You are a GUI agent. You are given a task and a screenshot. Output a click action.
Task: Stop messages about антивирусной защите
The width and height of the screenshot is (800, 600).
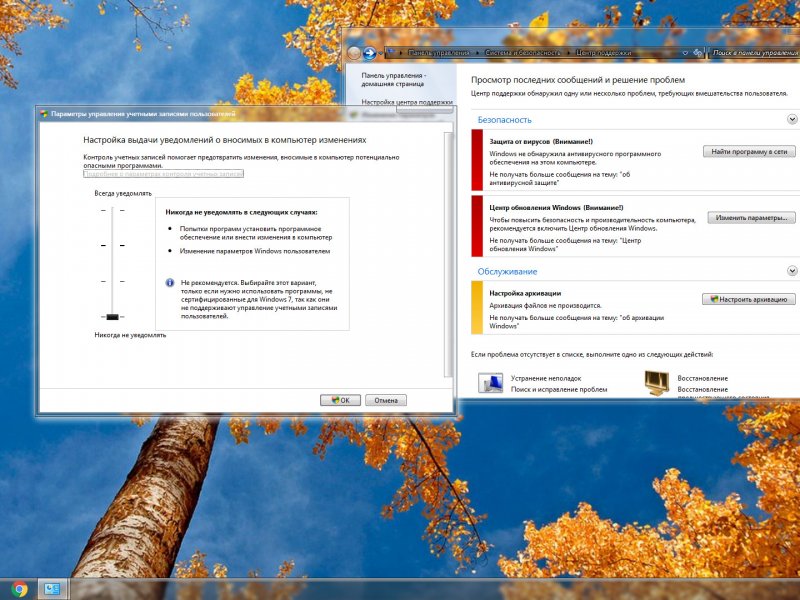click(x=560, y=178)
